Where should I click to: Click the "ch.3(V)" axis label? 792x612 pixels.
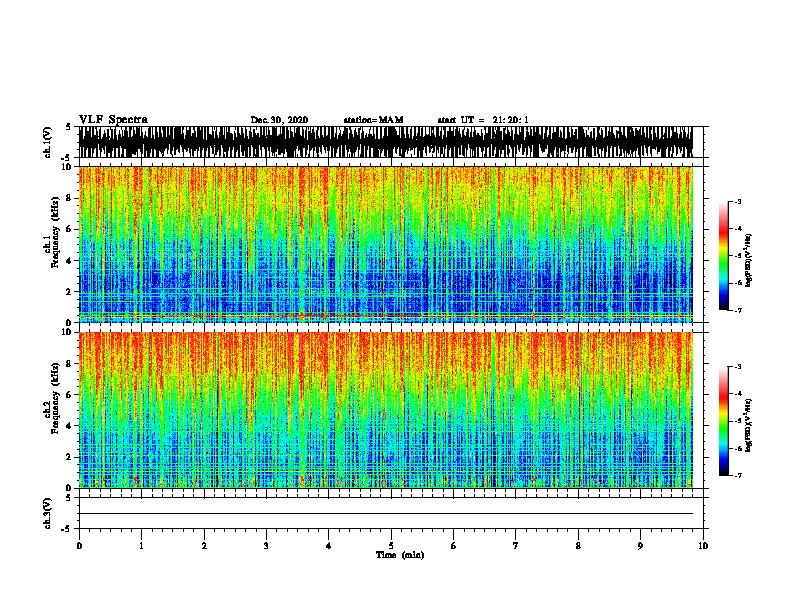click(48, 514)
